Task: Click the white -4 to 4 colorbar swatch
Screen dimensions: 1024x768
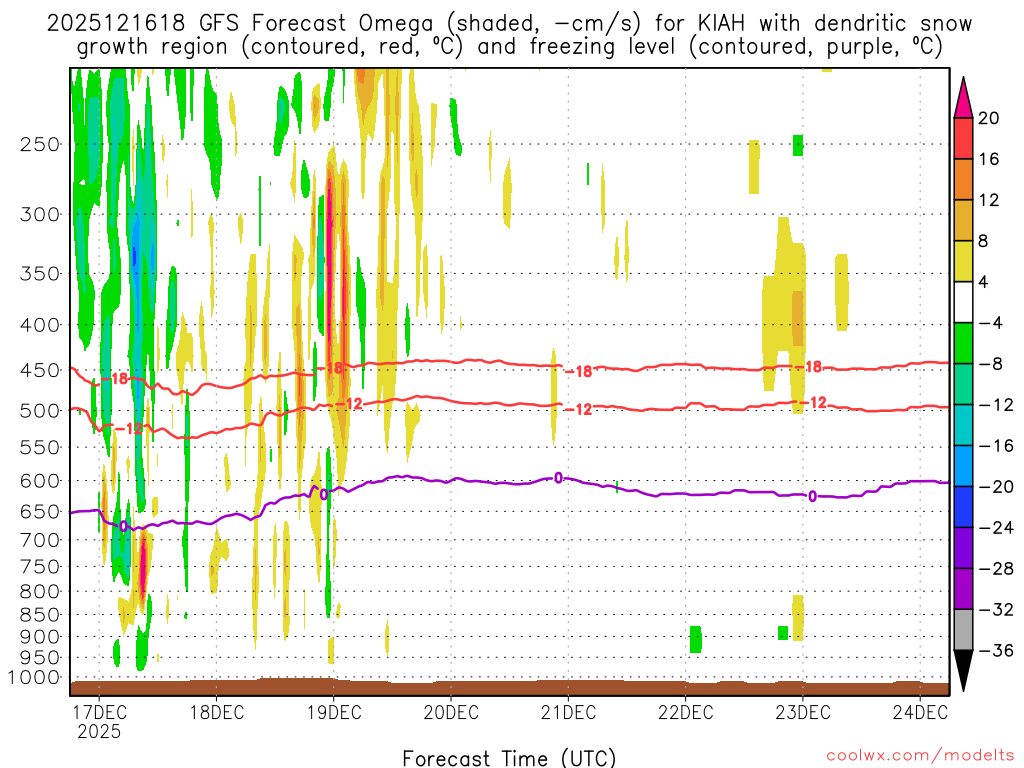Action: (x=963, y=302)
